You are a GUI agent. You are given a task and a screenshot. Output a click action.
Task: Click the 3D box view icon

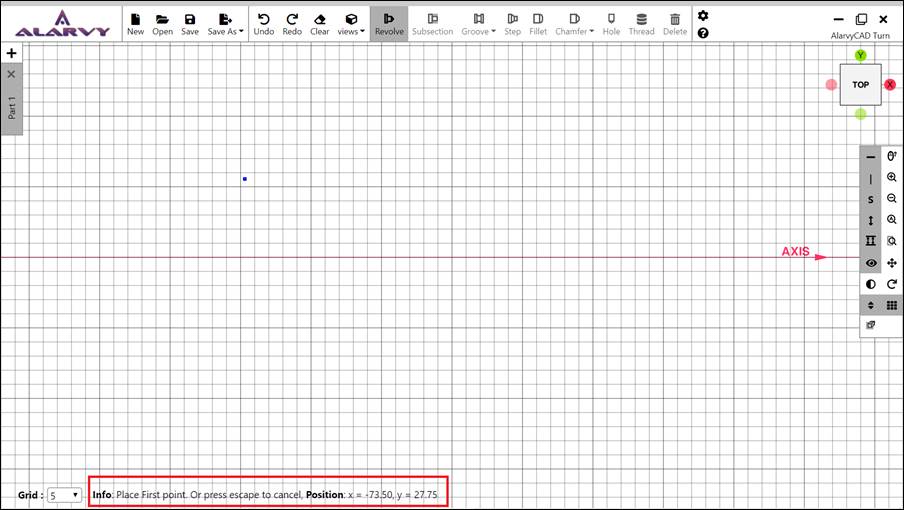871,326
